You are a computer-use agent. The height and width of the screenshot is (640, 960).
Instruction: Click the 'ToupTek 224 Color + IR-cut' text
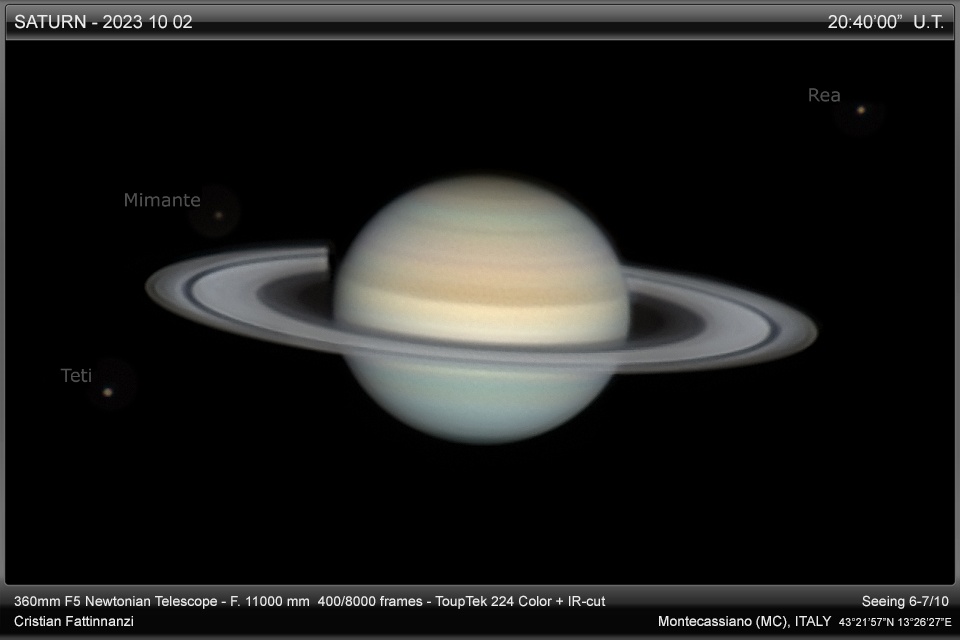click(x=520, y=601)
